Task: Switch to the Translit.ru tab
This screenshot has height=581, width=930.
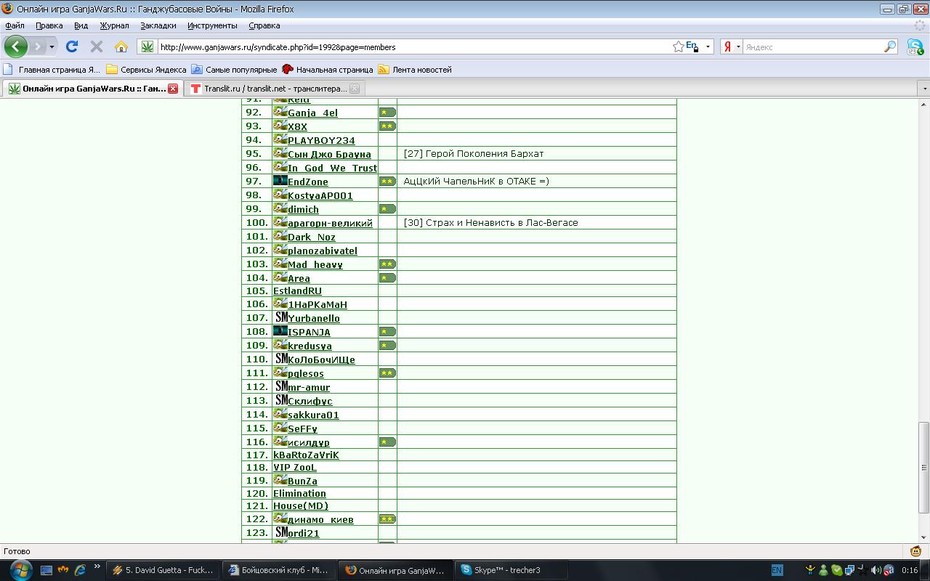Action: pos(275,88)
